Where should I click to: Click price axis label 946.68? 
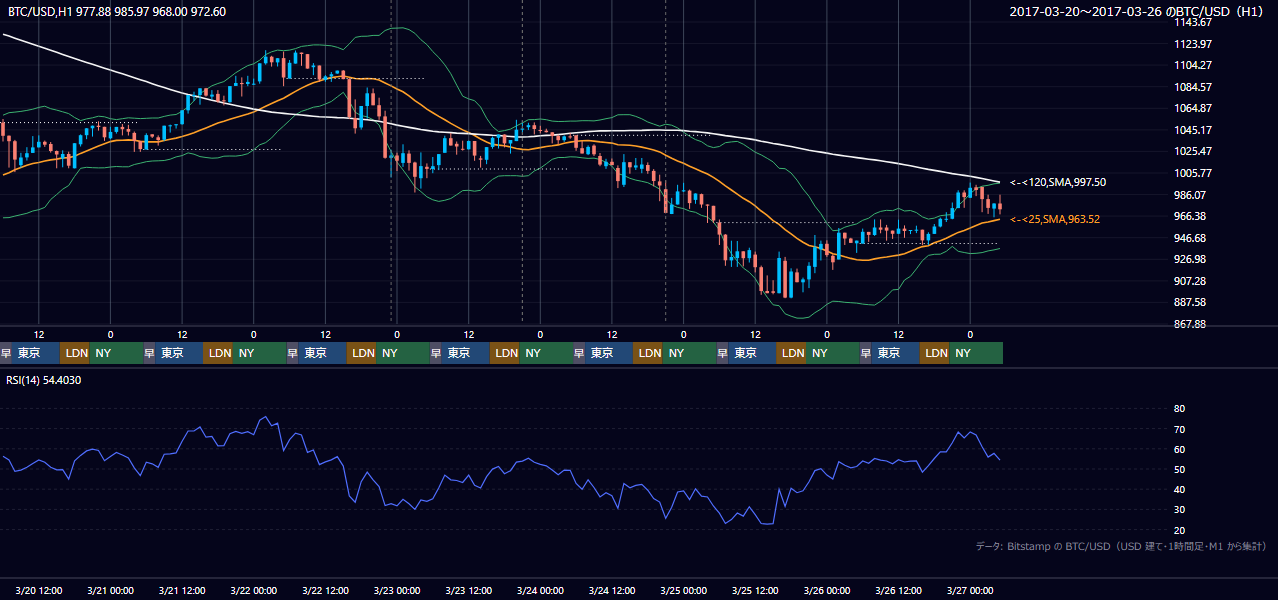[x=1190, y=238]
